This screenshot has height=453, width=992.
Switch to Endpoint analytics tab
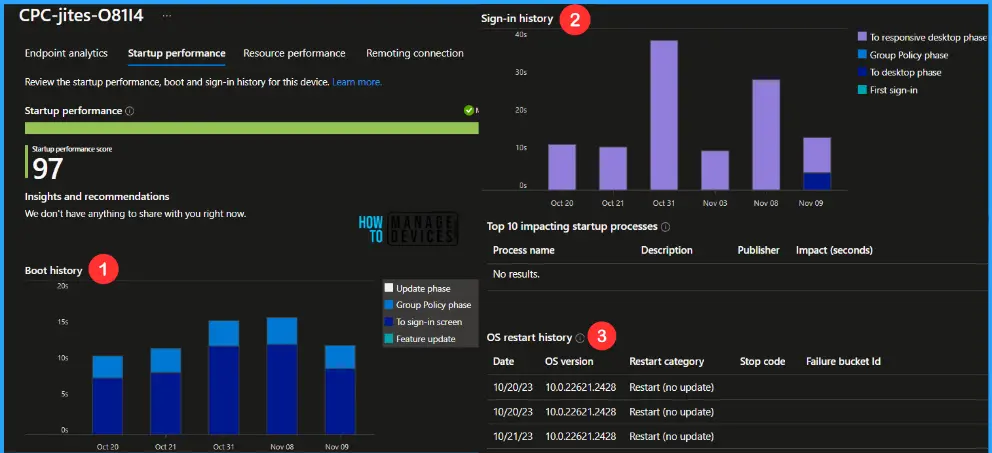[66, 53]
